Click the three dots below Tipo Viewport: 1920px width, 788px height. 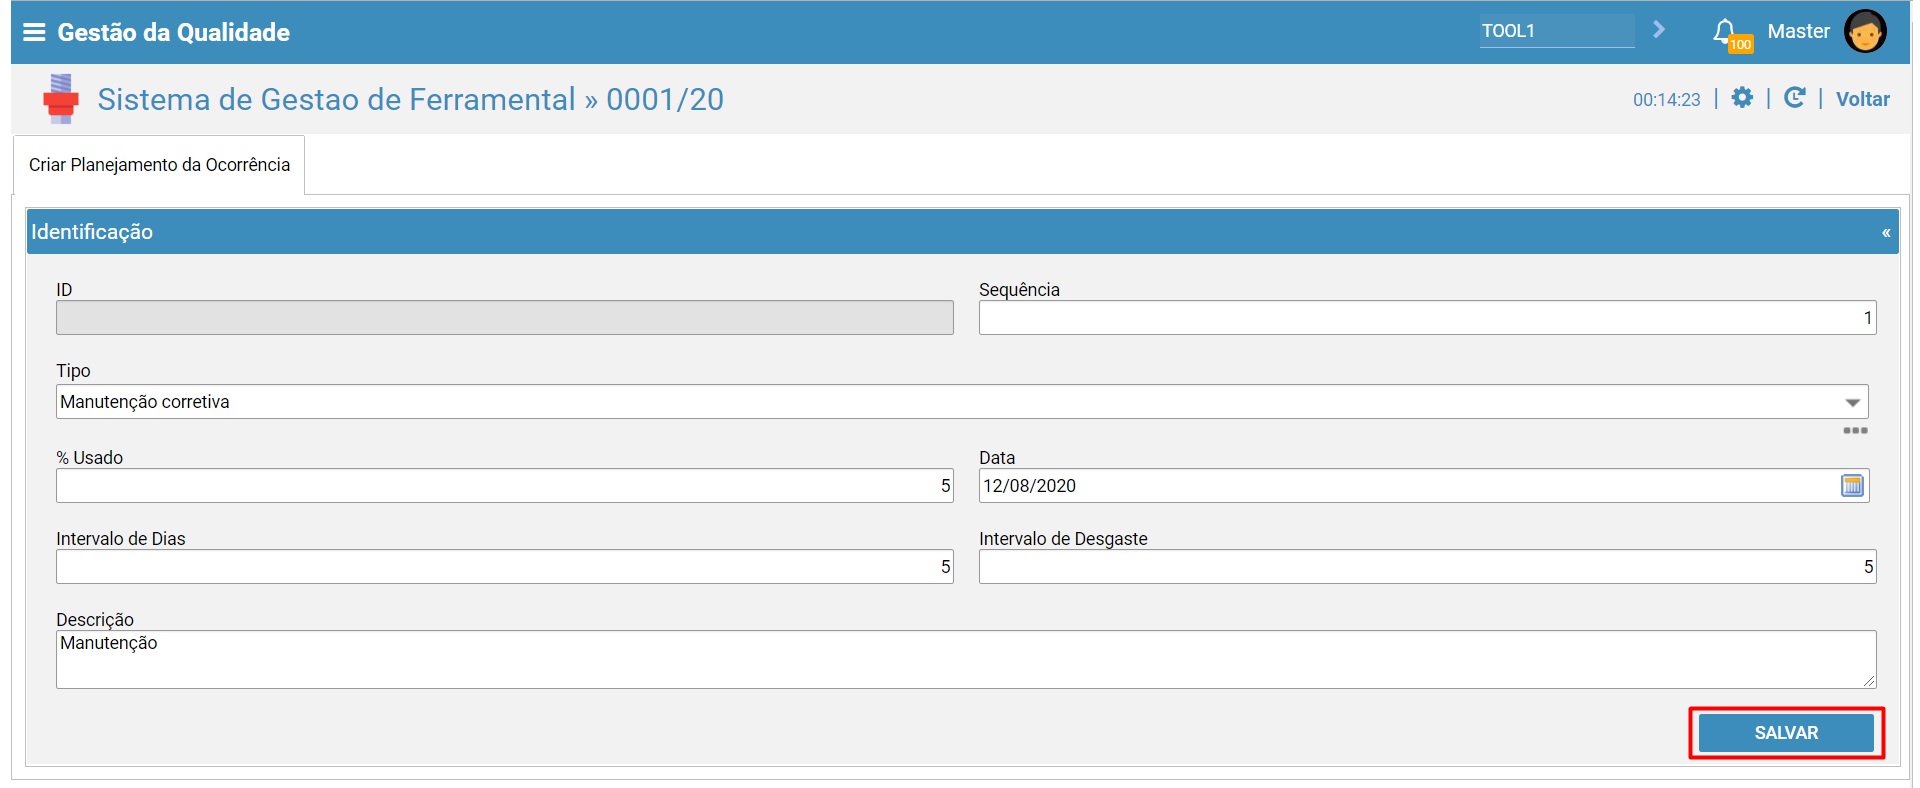[x=1855, y=431]
